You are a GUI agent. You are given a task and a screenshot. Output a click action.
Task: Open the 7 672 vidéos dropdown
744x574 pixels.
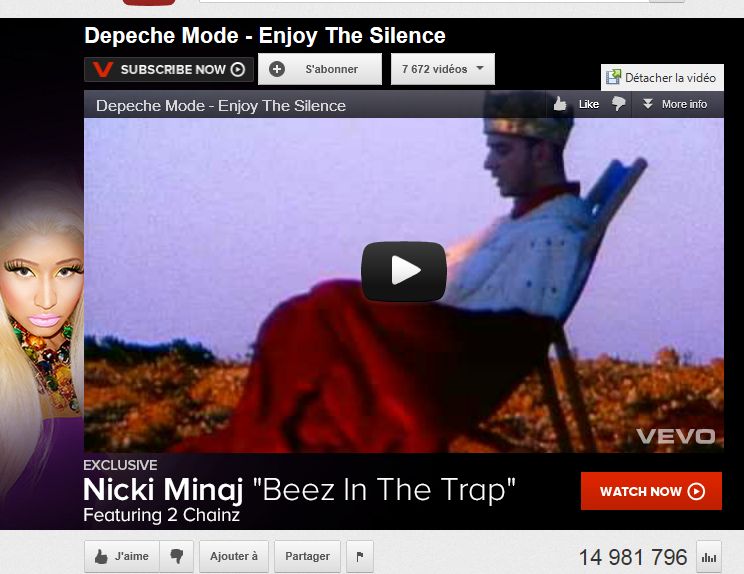click(443, 69)
